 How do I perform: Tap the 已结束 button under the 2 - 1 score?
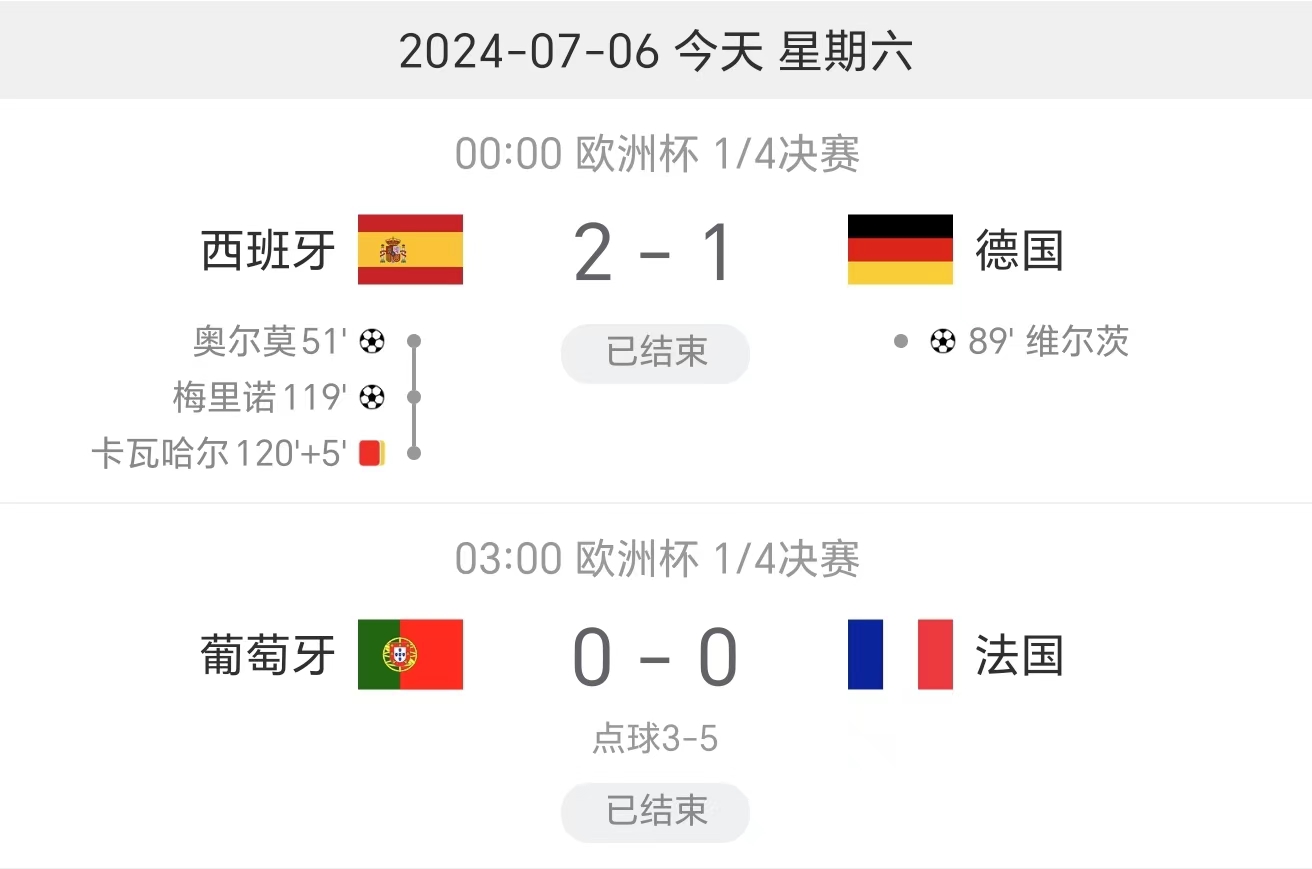[655, 353]
